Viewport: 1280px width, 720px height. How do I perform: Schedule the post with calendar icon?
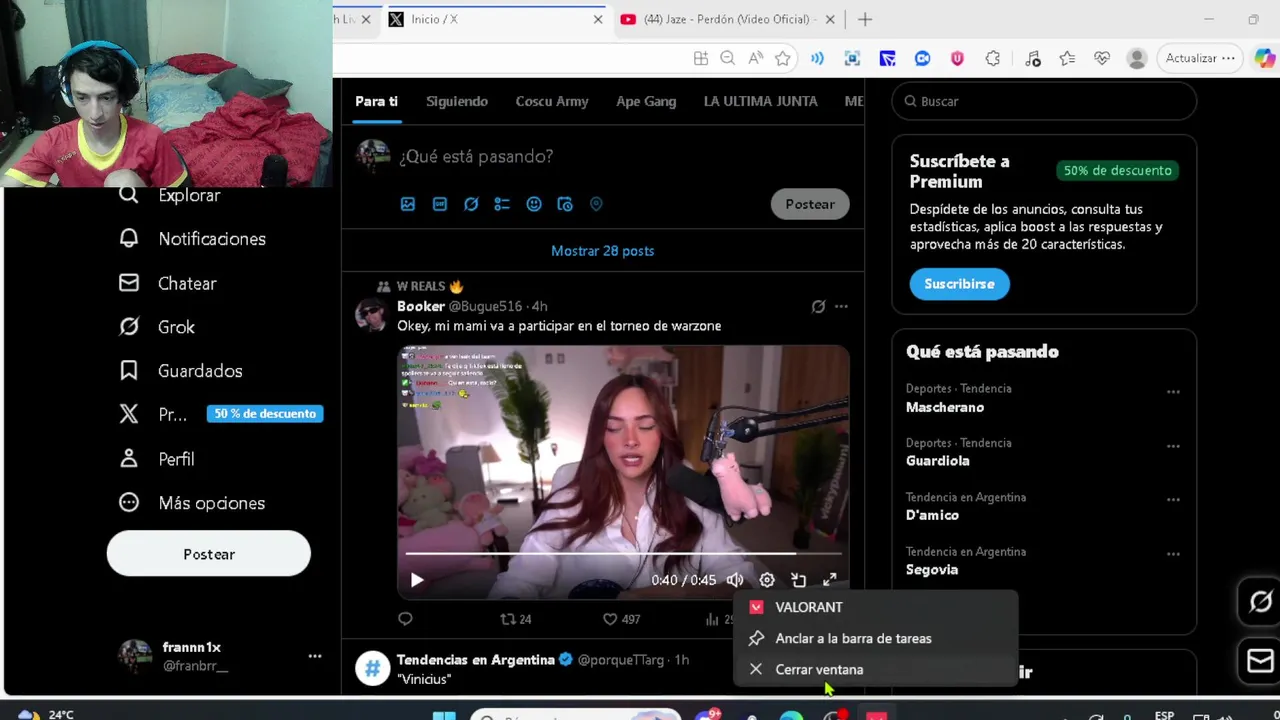click(565, 204)
